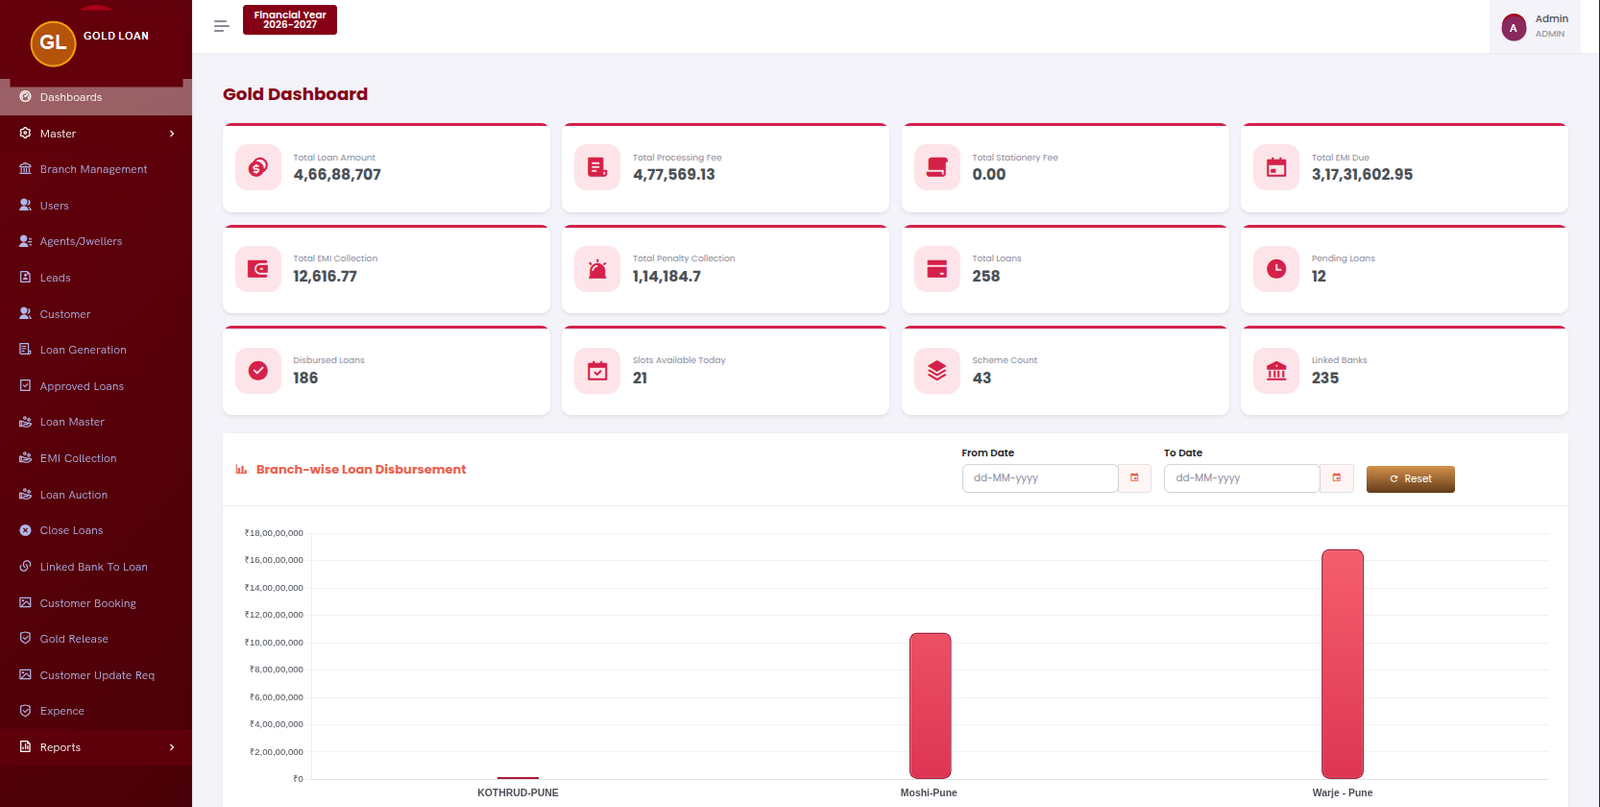1600x807 pixels.
Task: Open Leads in the sidebar
Action: point(96,277)
